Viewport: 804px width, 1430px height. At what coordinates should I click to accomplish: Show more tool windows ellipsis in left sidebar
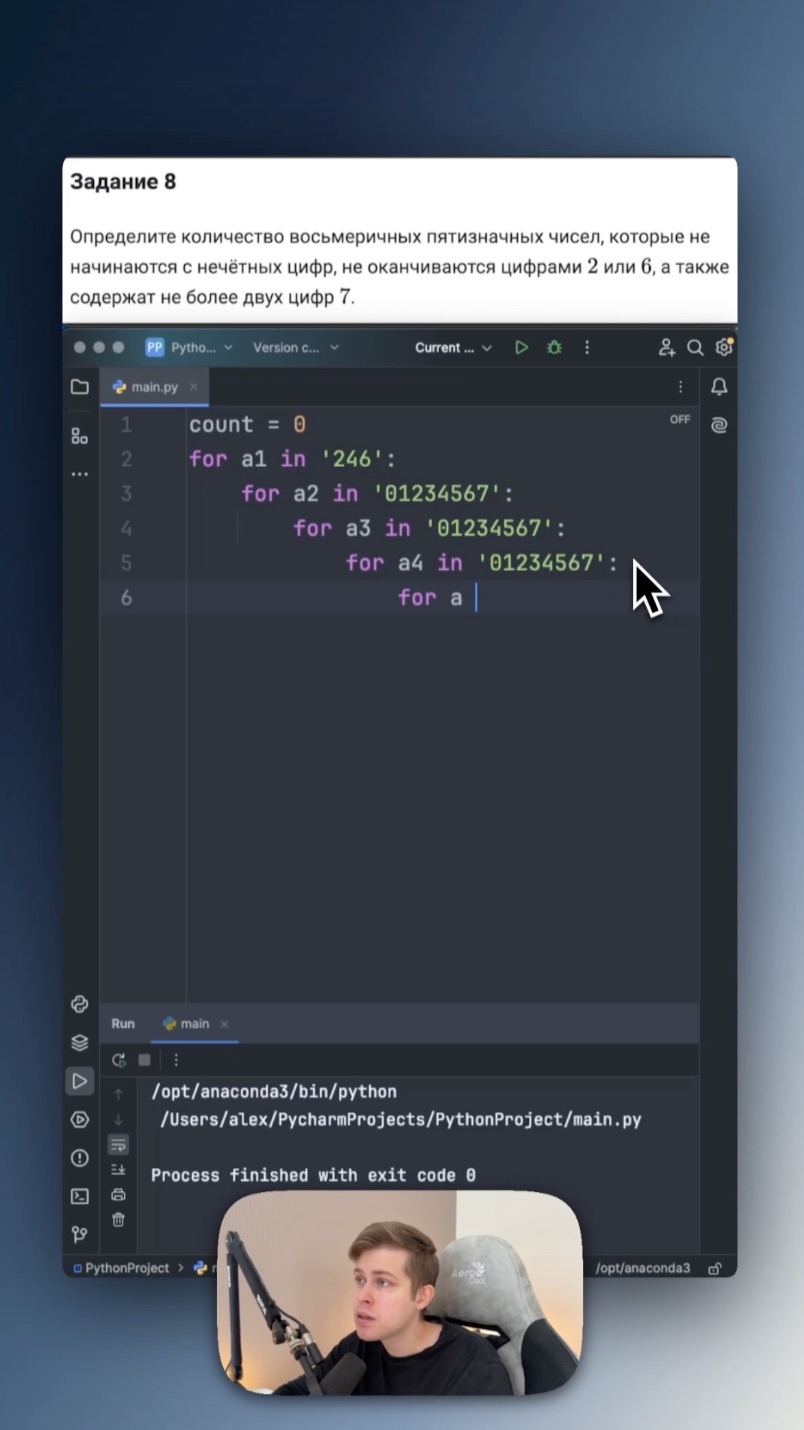pos(80,474)
